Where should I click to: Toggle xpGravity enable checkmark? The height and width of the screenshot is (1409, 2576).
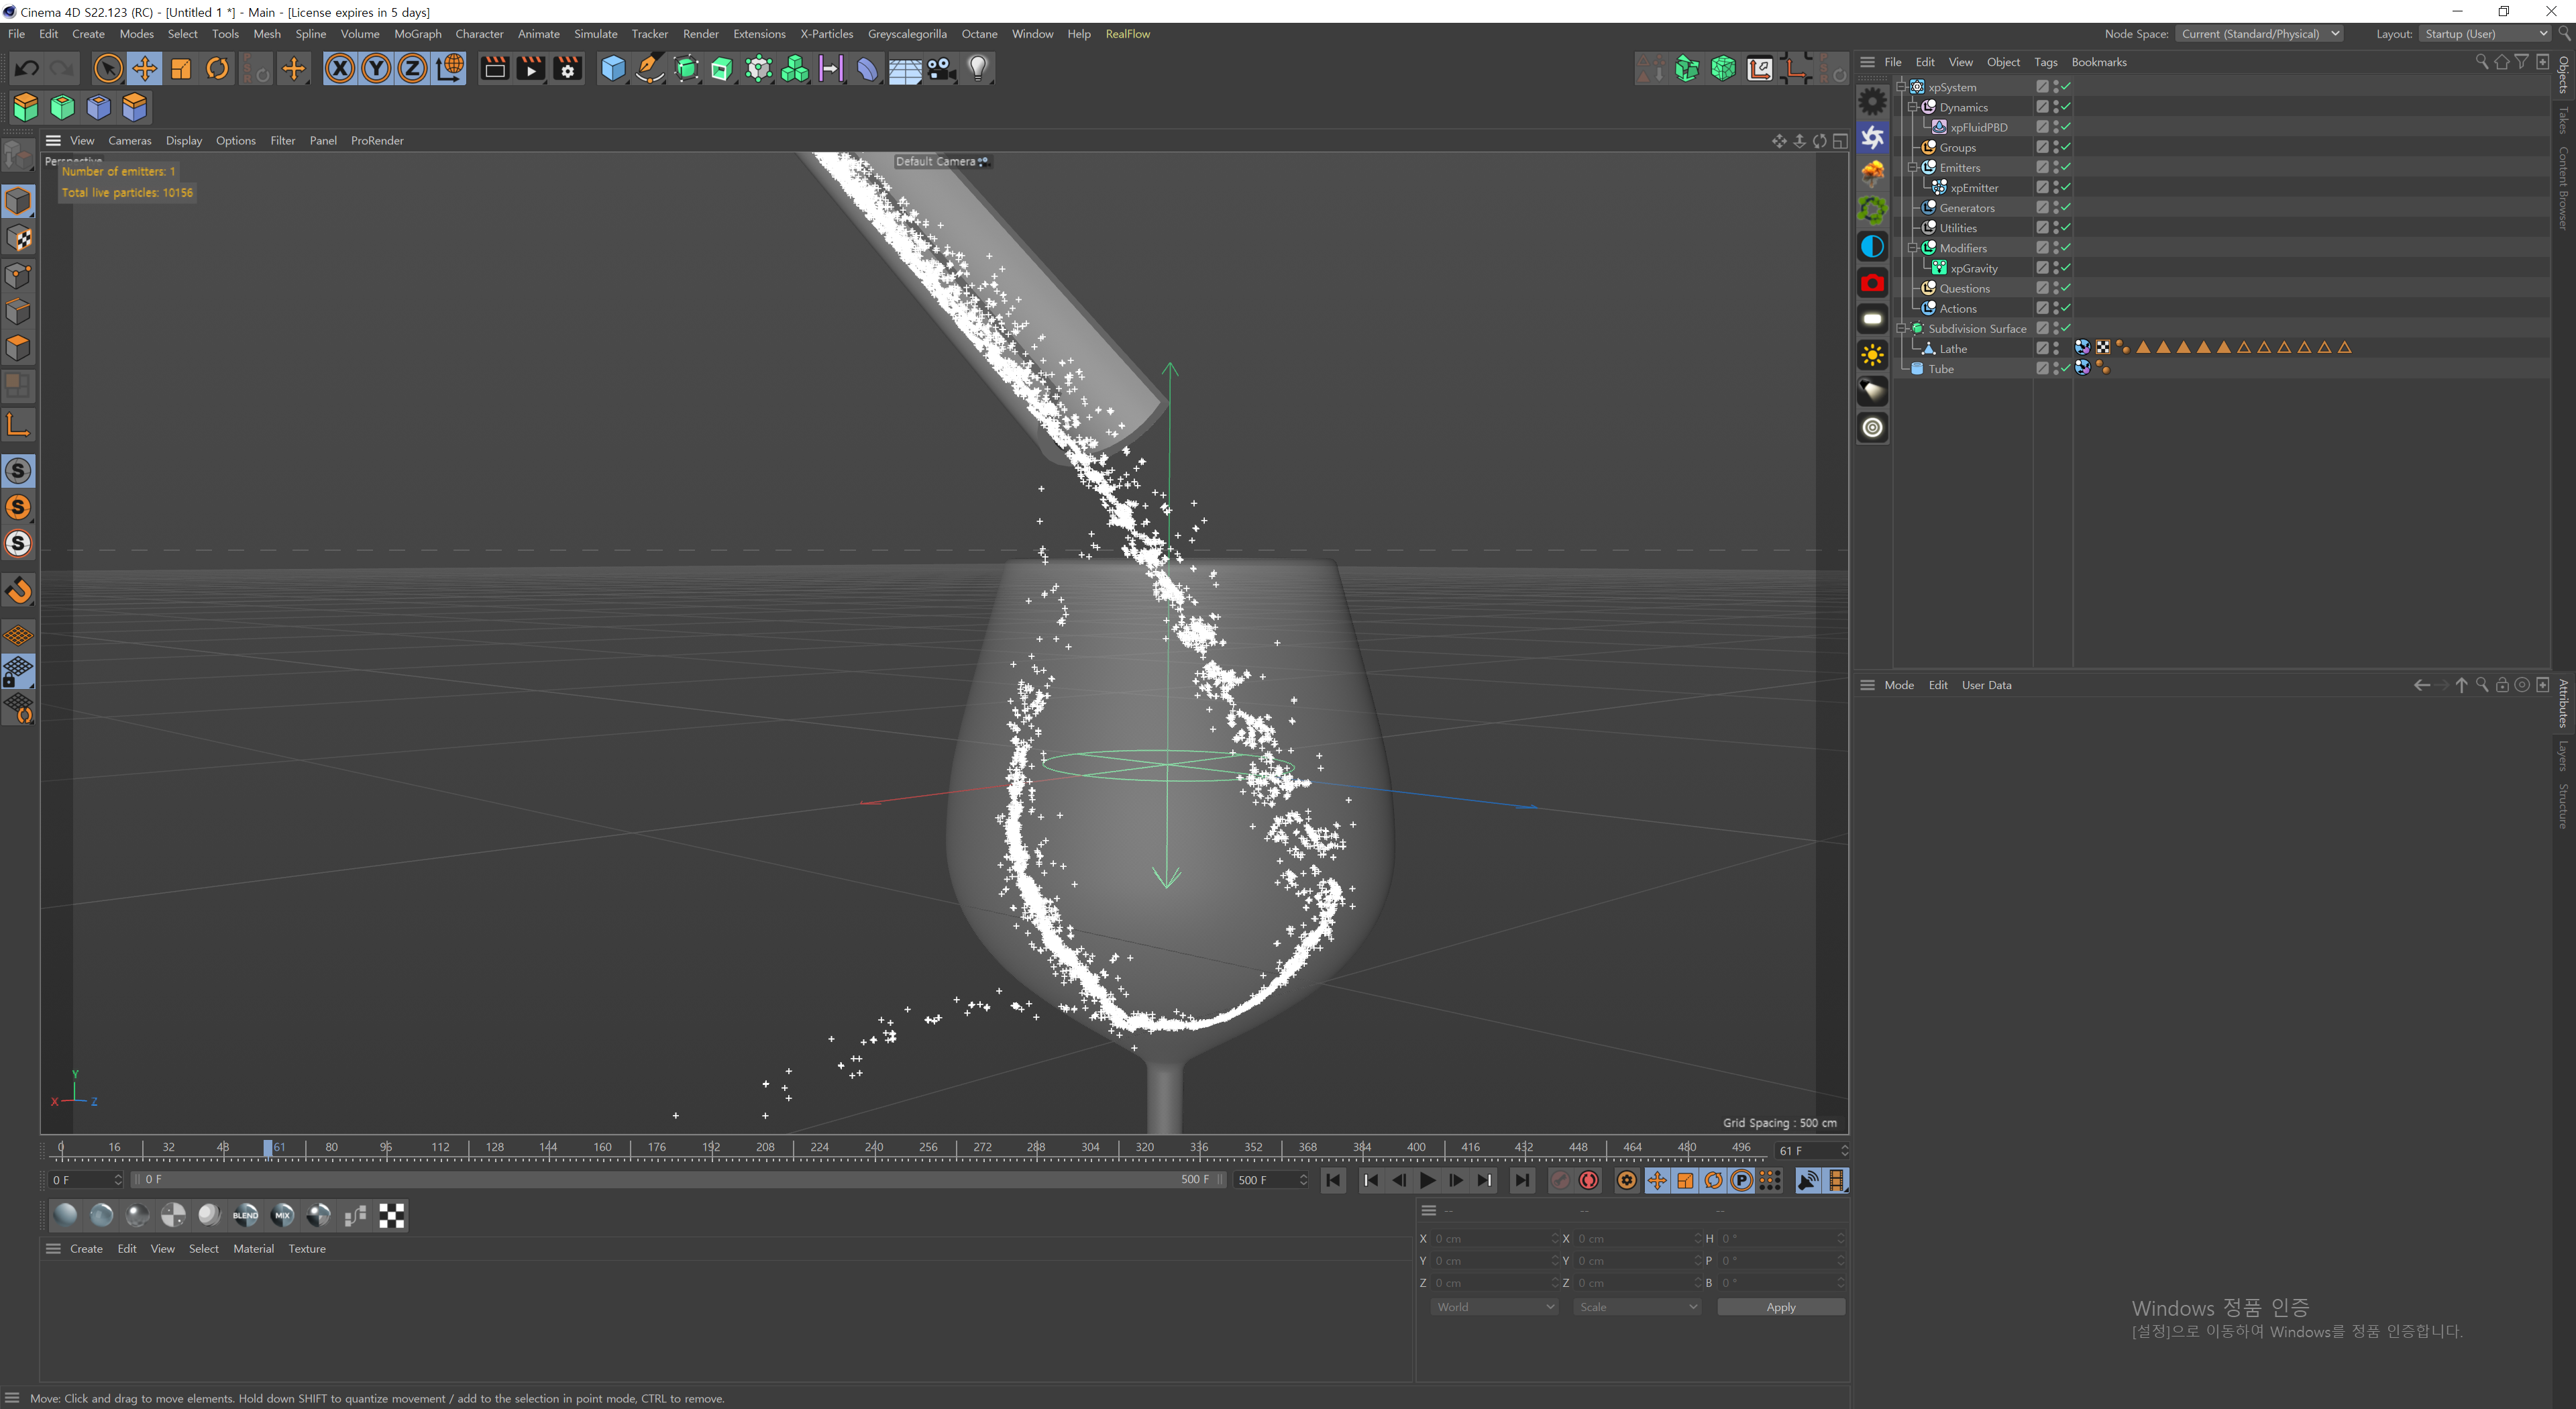pos(2066,267)
